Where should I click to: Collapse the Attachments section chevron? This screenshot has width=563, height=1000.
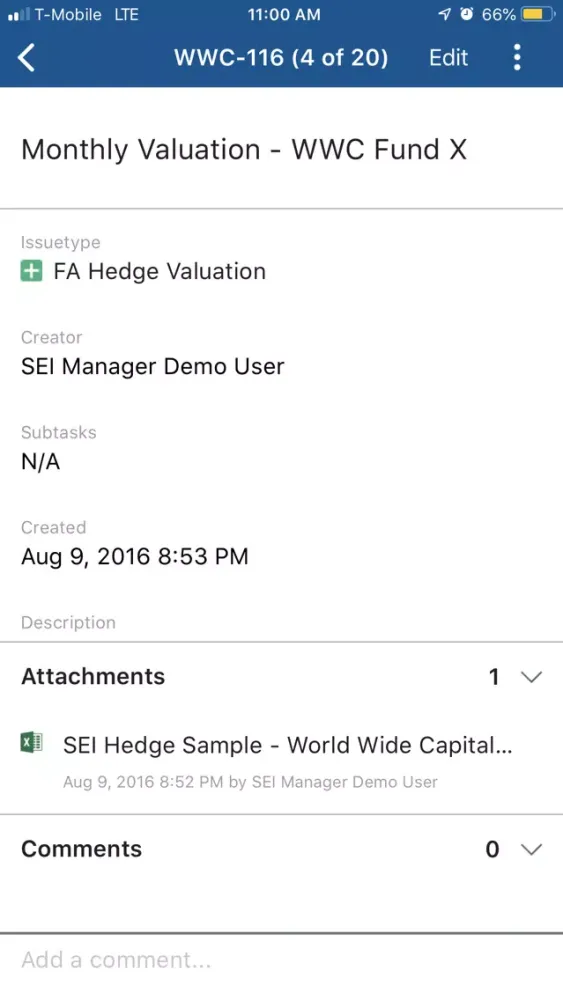(x=531, y=677)
